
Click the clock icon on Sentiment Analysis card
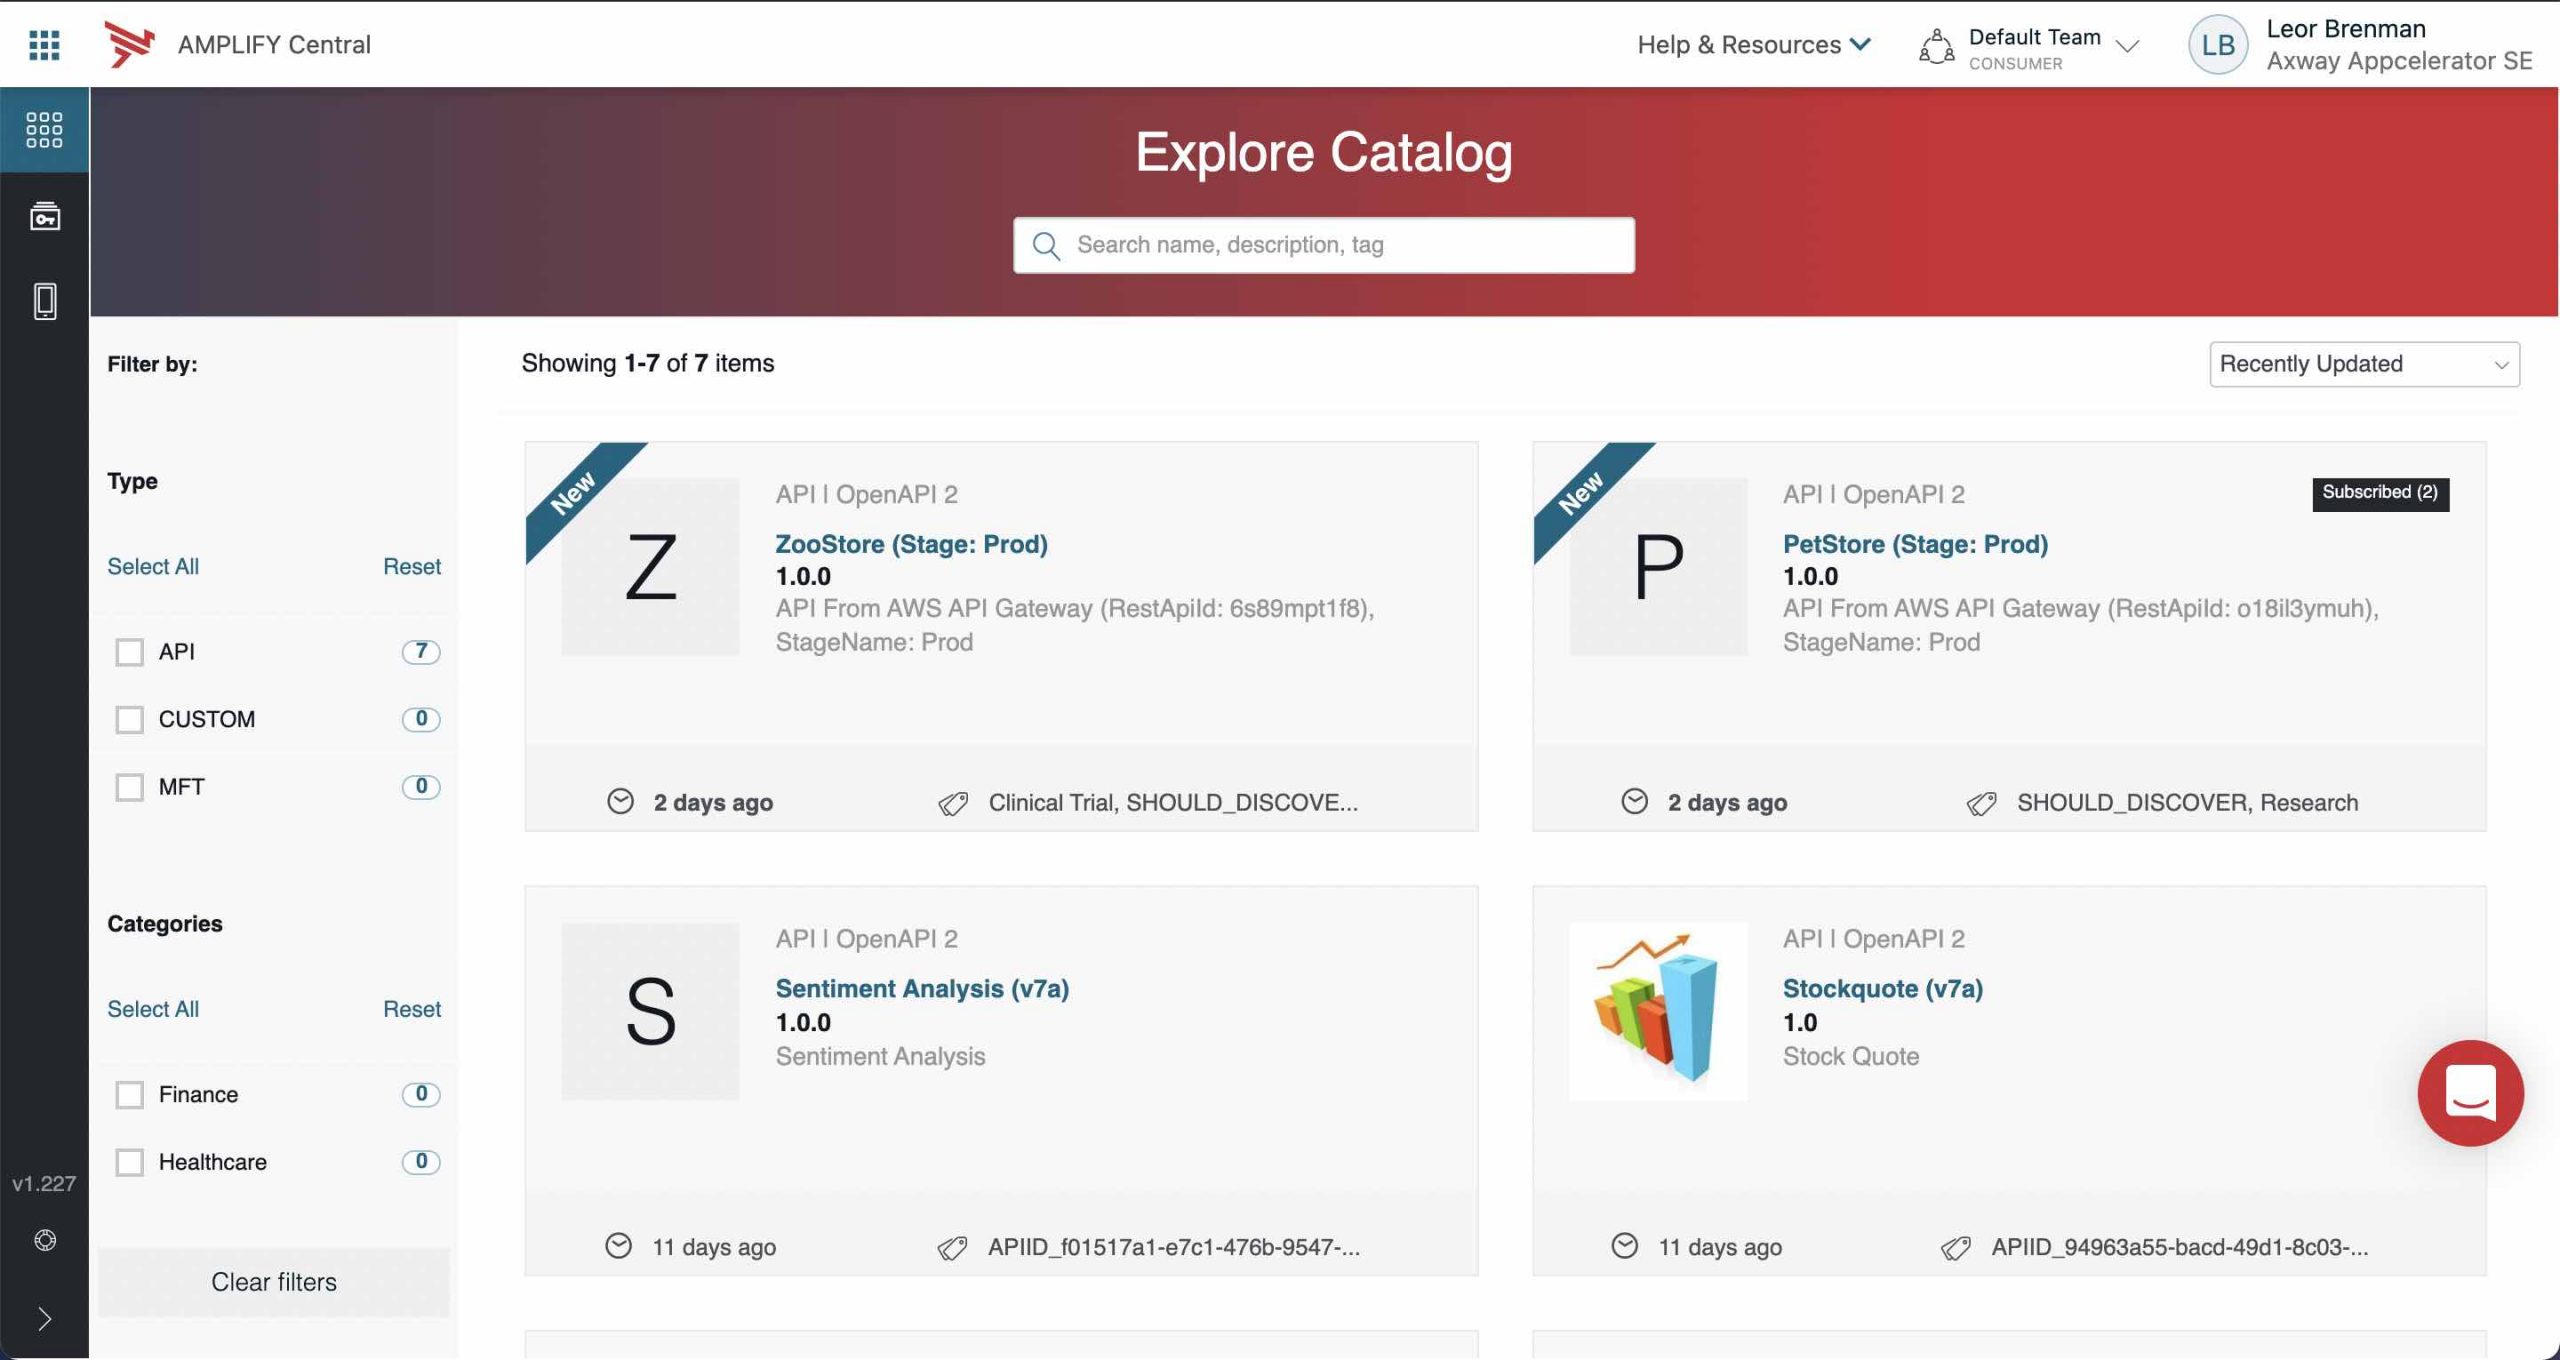coord(619,1245)
